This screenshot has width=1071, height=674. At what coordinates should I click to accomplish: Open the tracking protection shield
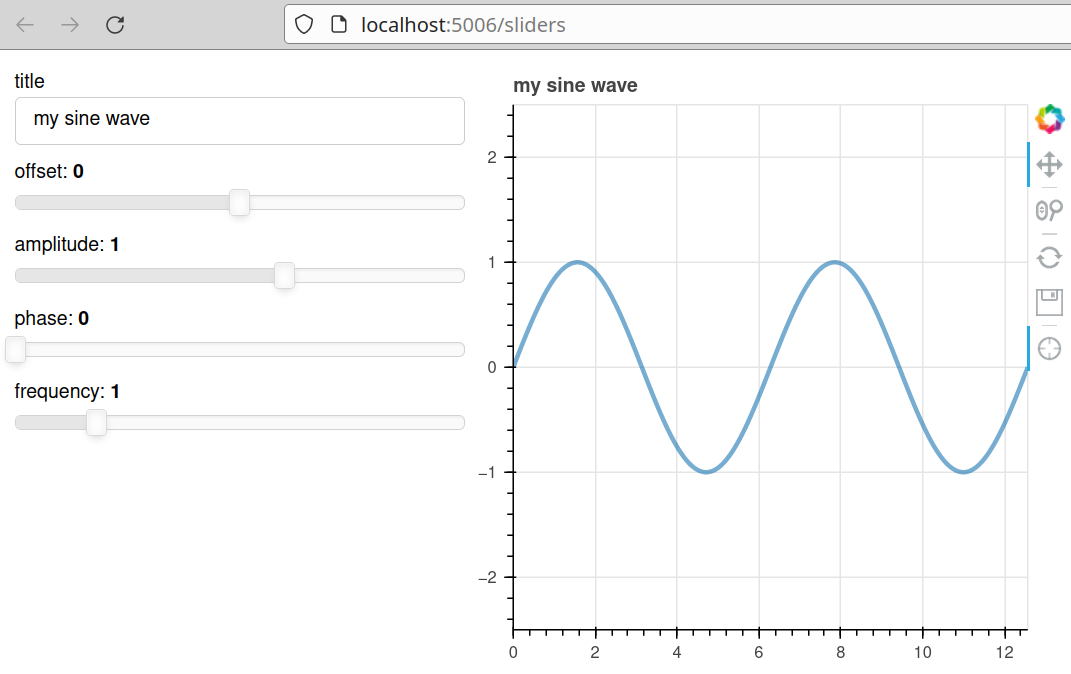(x=304, y=25)
